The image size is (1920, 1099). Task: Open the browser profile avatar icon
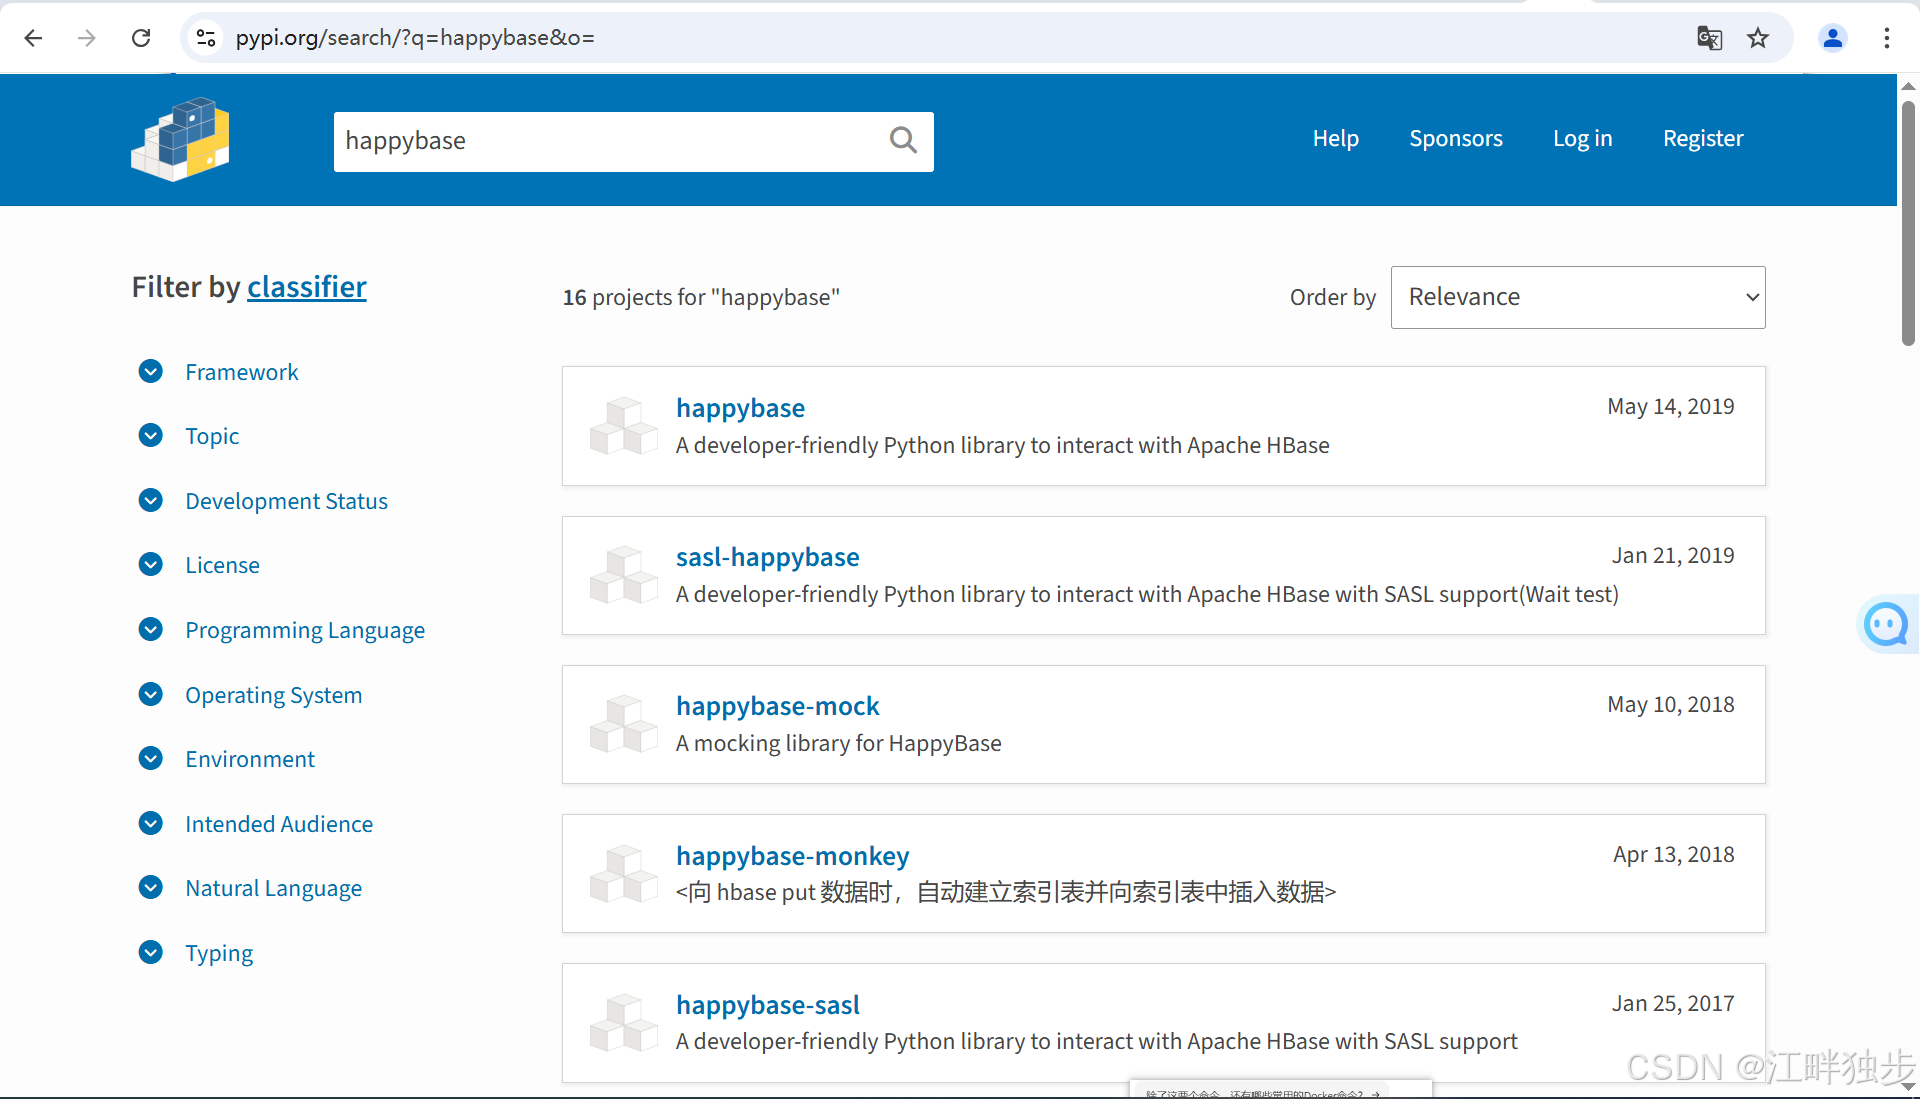coord(1832,38)
